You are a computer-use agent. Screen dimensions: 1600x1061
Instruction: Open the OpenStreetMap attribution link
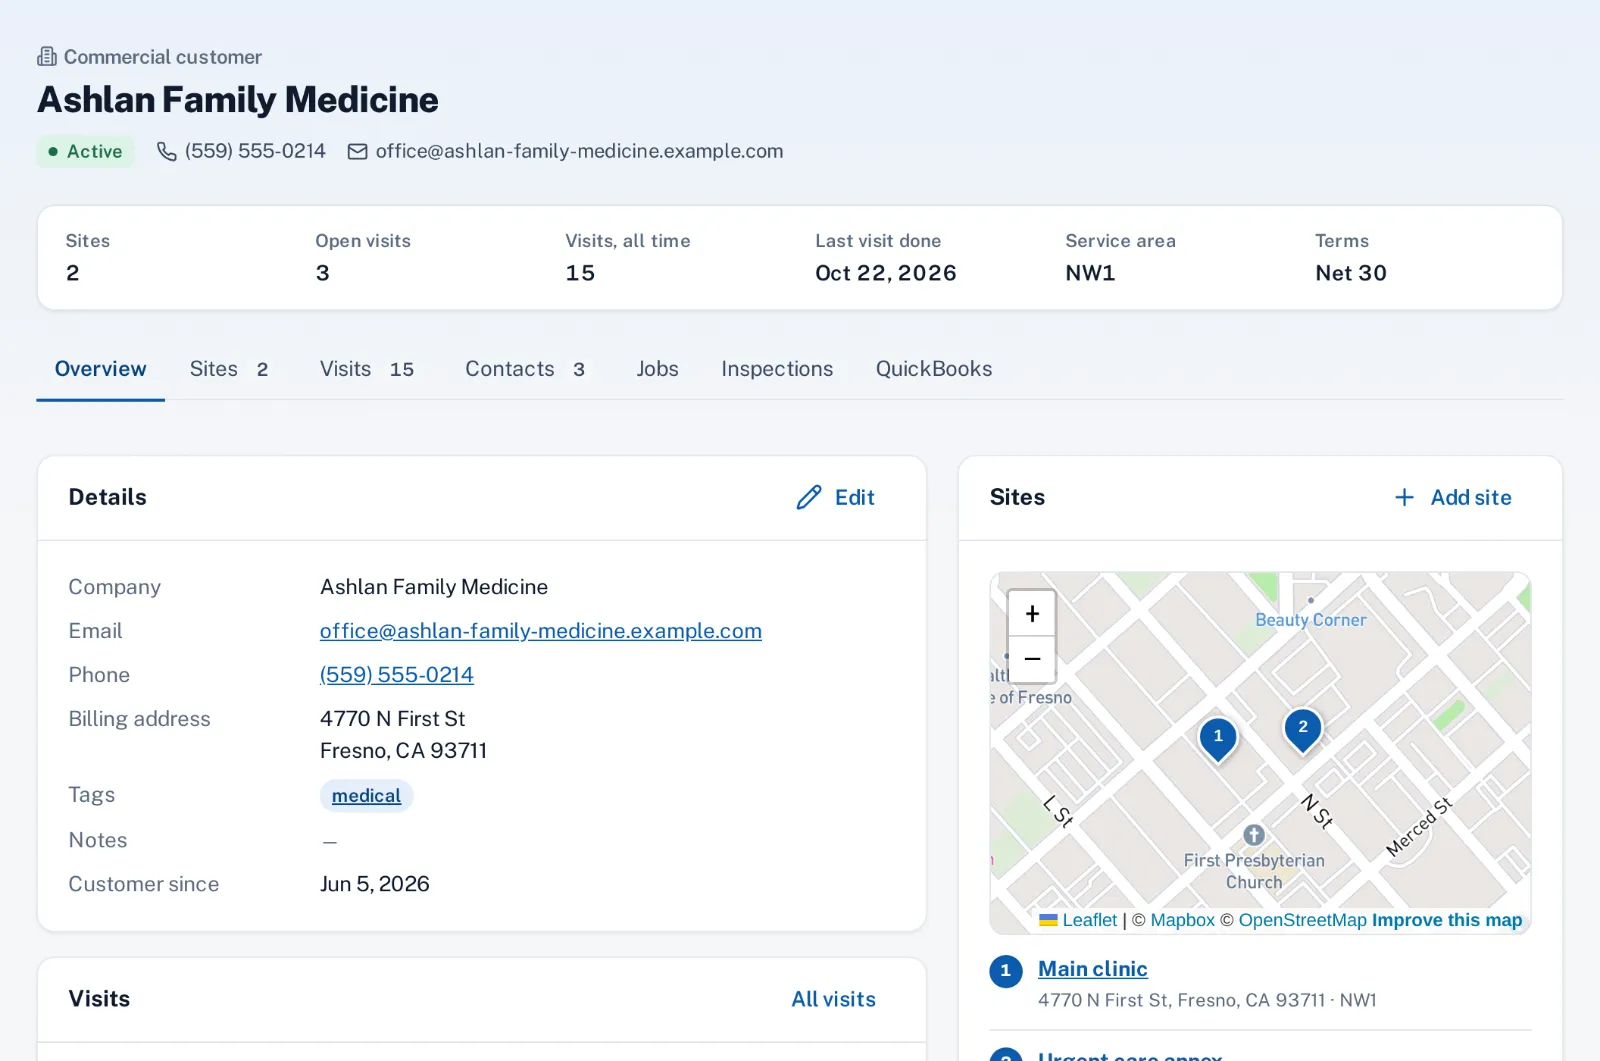point(1302,920)
